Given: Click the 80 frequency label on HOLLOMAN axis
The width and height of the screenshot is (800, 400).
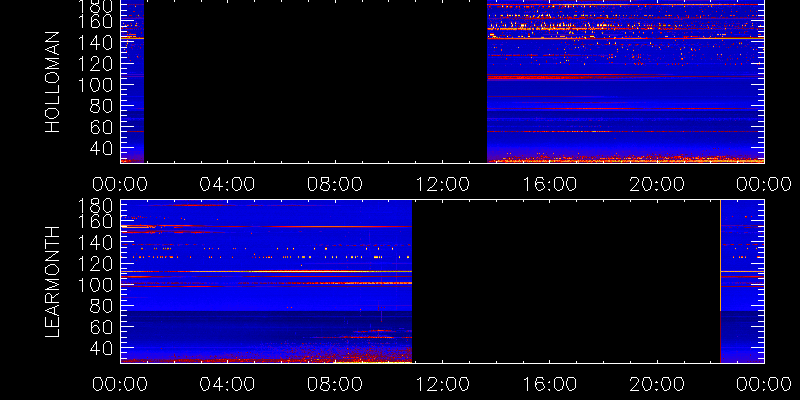Looking at the screenshot, I should point(104,106).
